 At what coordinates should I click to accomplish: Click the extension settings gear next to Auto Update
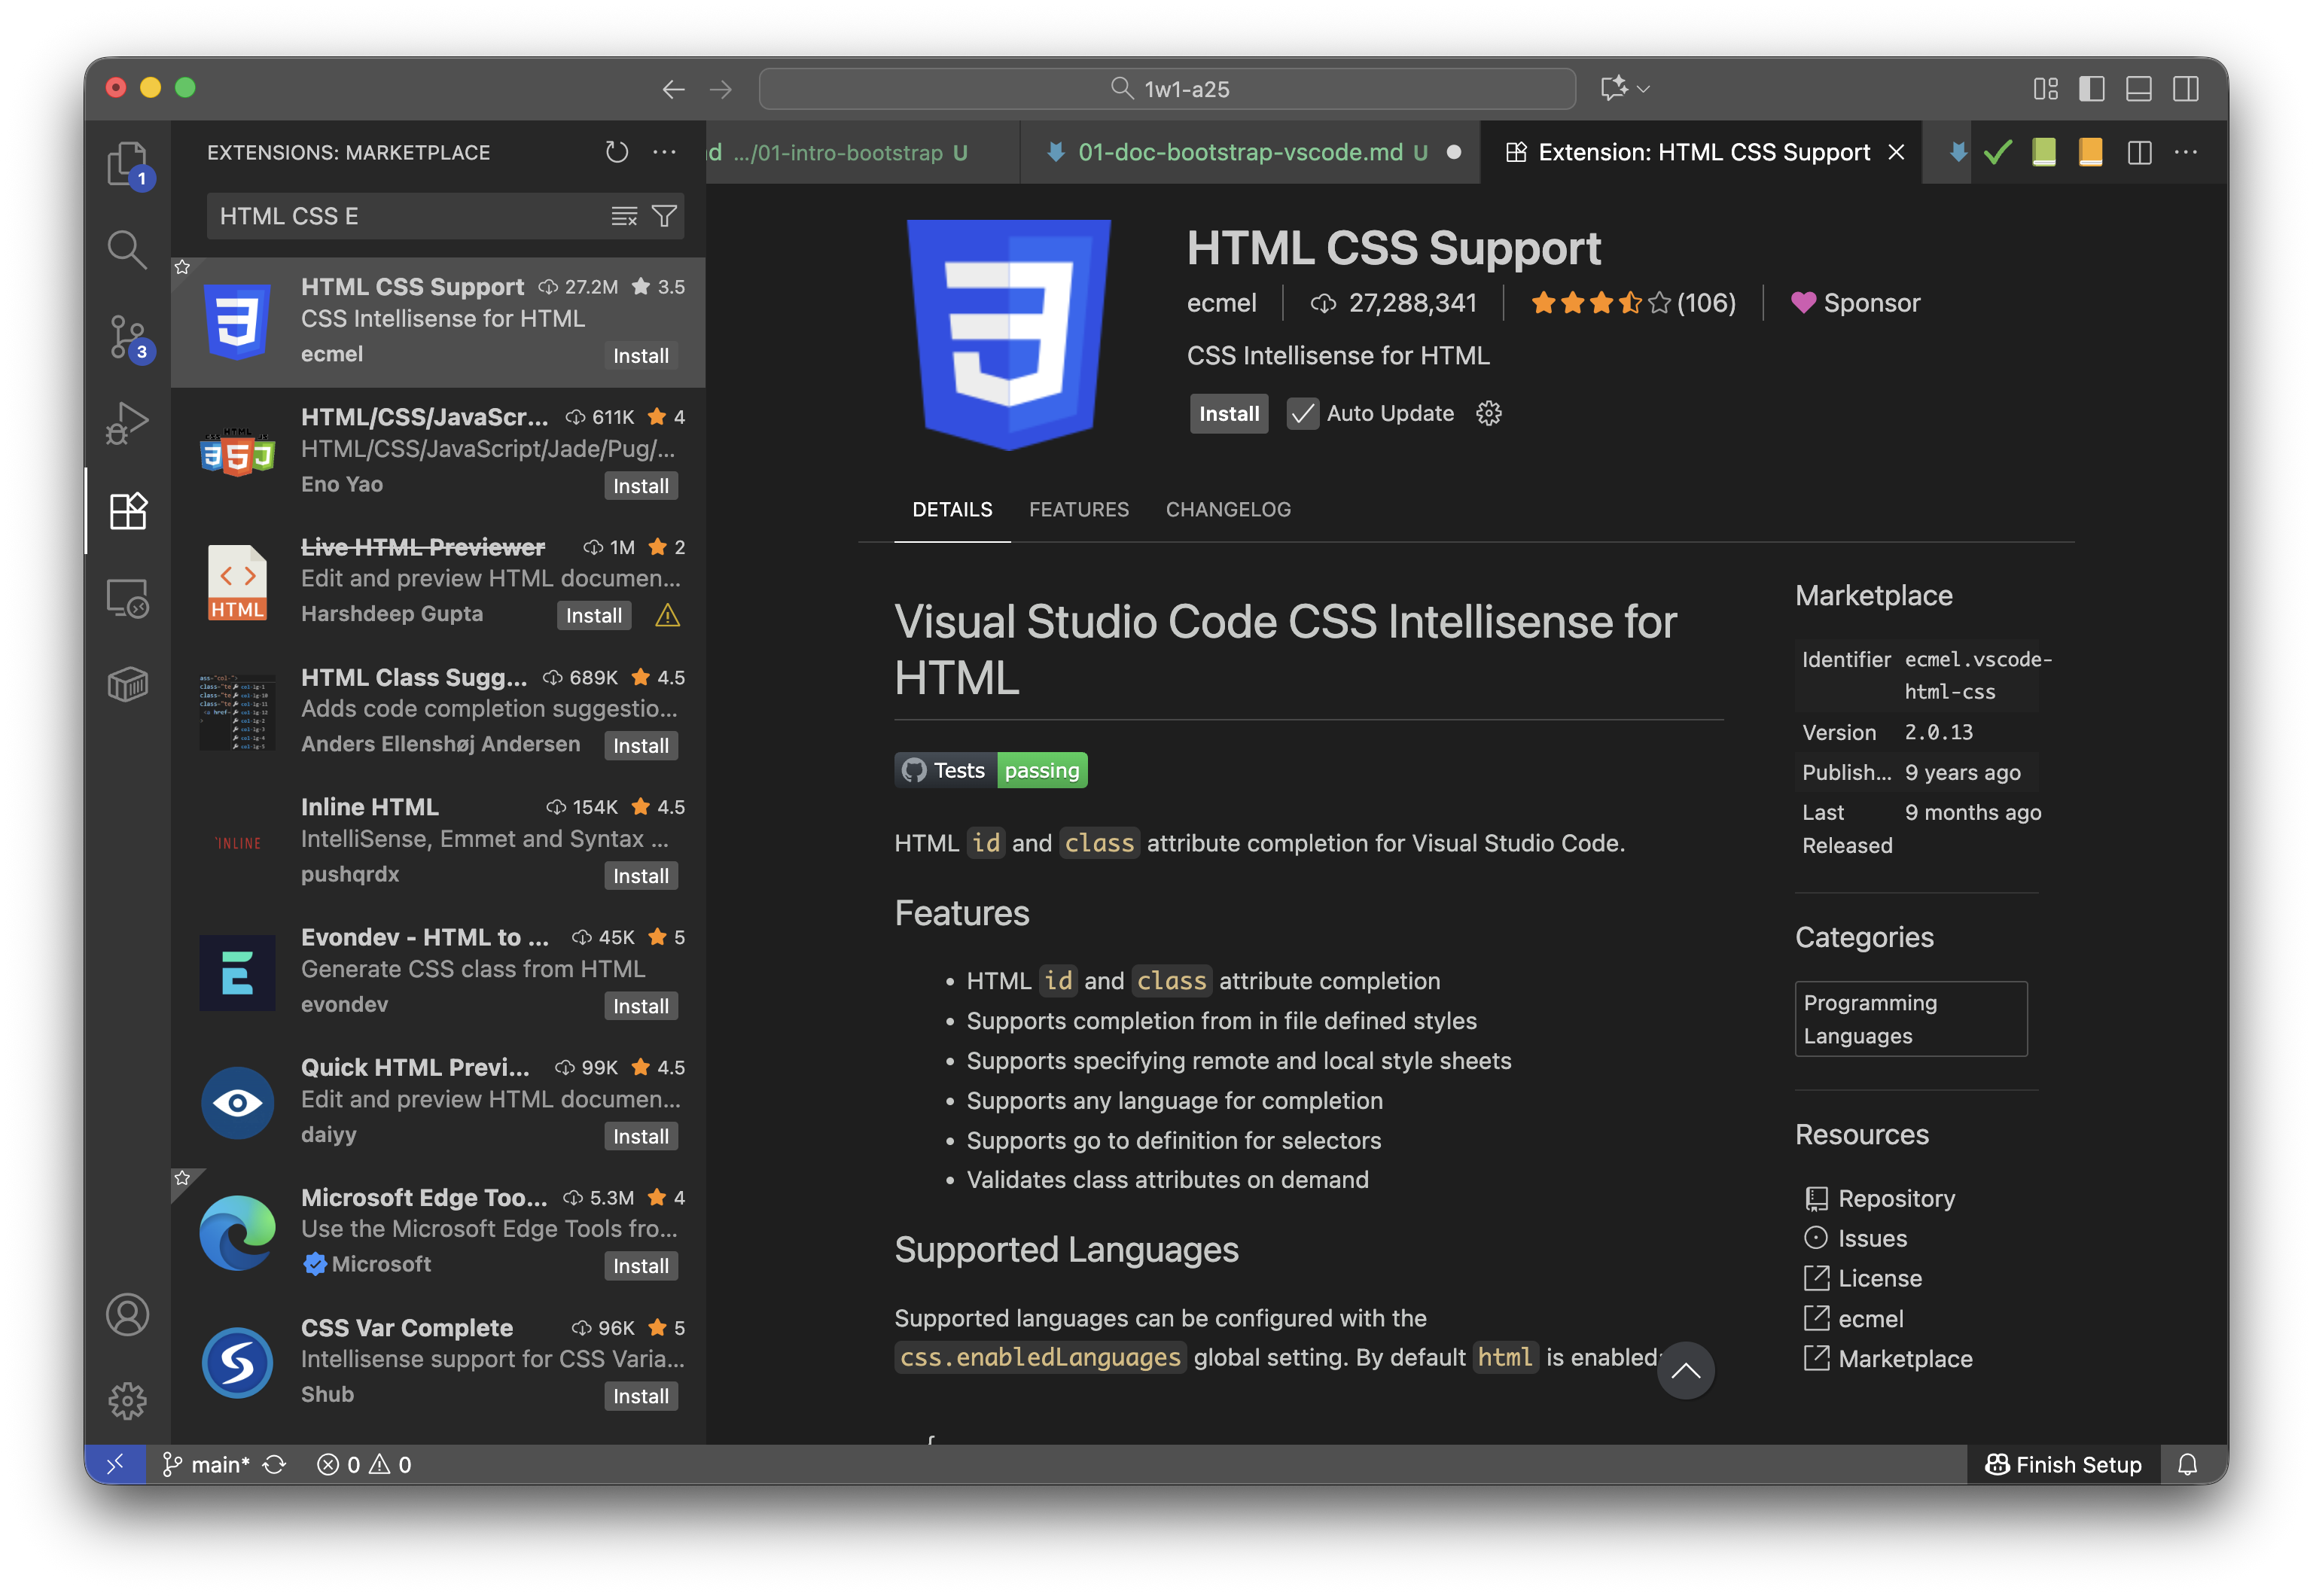tap(1489, 413)
